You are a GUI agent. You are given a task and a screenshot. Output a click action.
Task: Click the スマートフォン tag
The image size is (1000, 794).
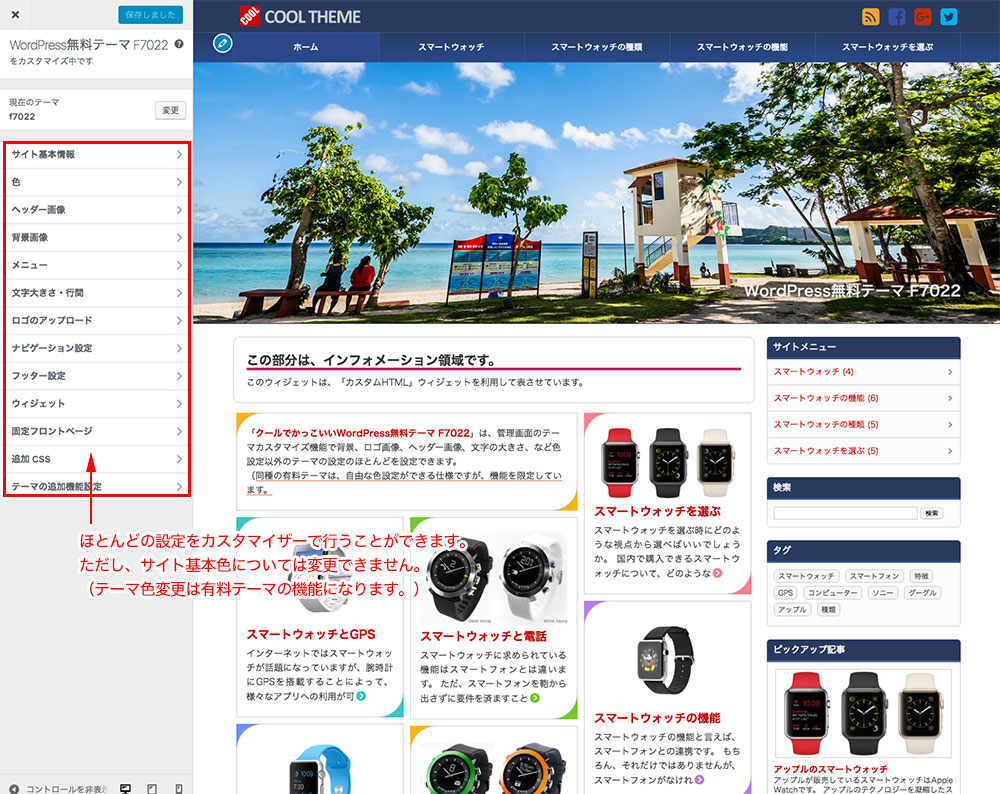point(874,576)
